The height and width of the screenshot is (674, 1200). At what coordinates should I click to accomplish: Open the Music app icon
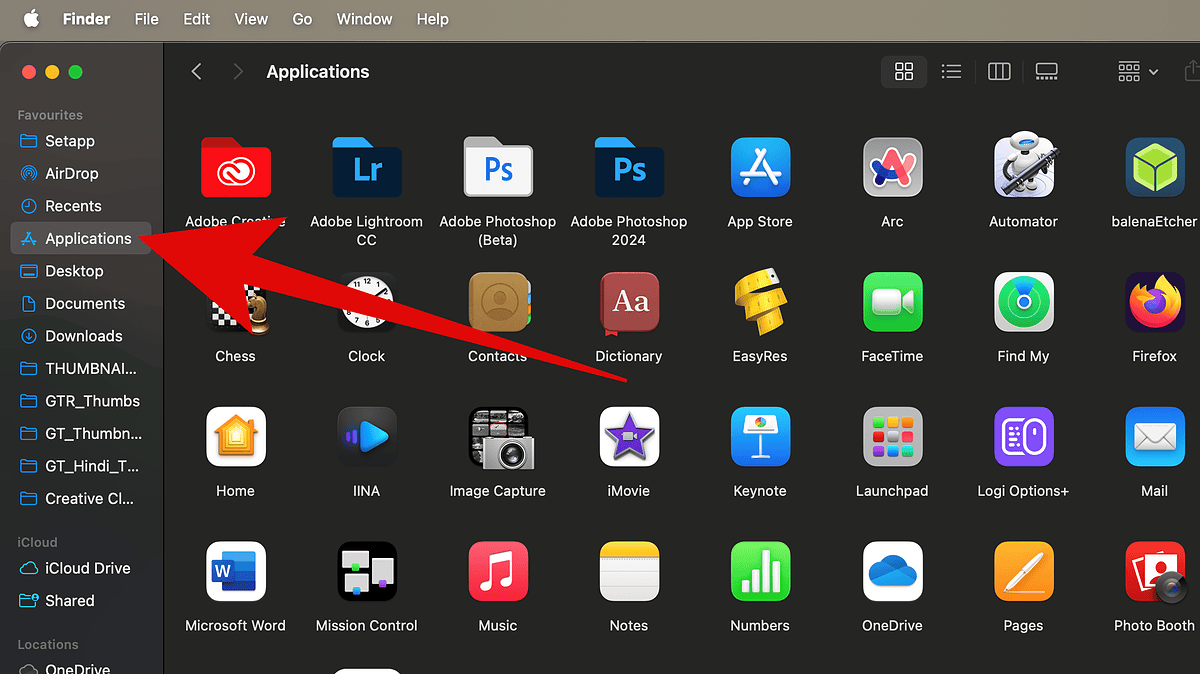[498, 572]
